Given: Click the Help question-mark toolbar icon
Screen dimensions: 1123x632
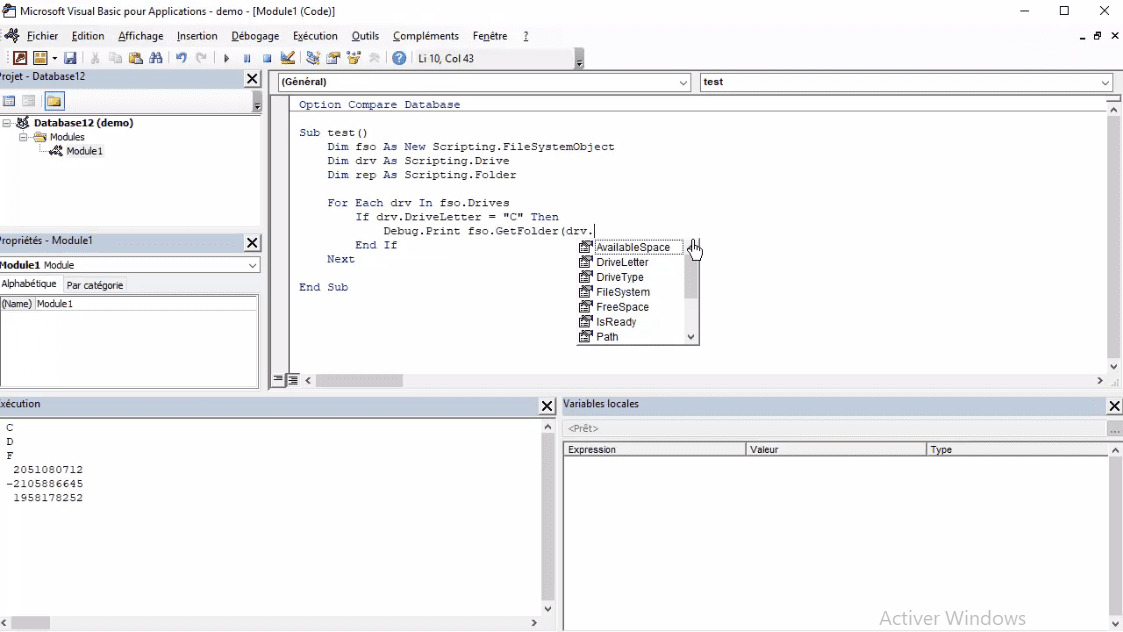Looking at the screenshot, I should pyautogui.click(x=399, y=57).
